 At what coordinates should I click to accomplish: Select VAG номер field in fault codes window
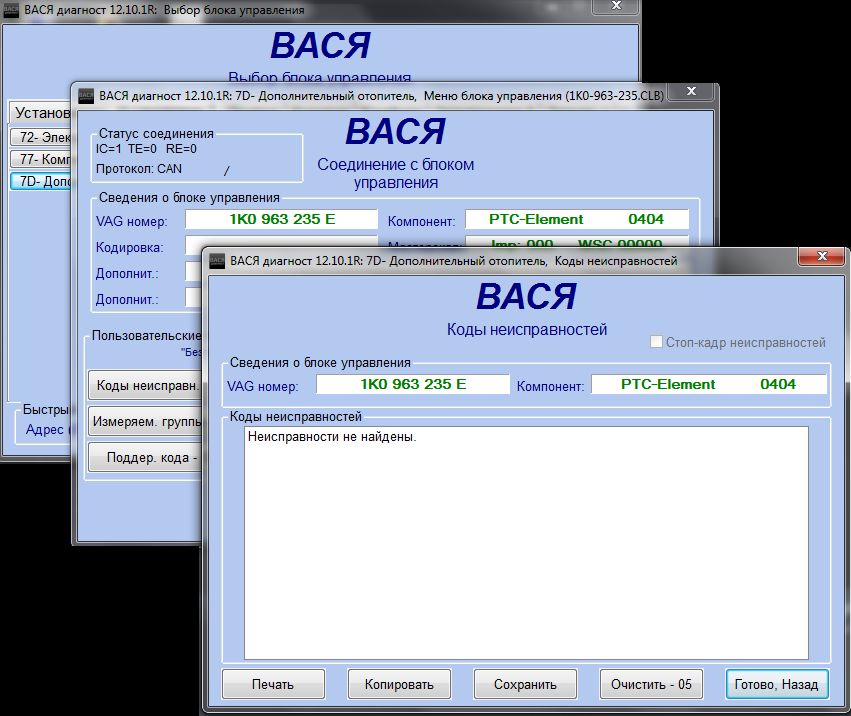click(413, 384)
